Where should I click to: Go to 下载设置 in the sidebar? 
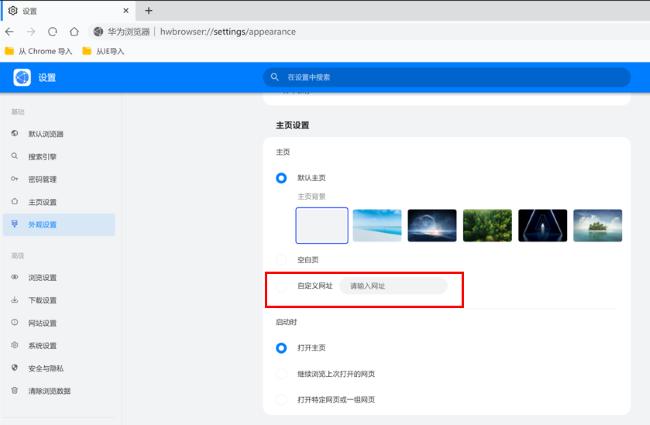coord(42,300)
